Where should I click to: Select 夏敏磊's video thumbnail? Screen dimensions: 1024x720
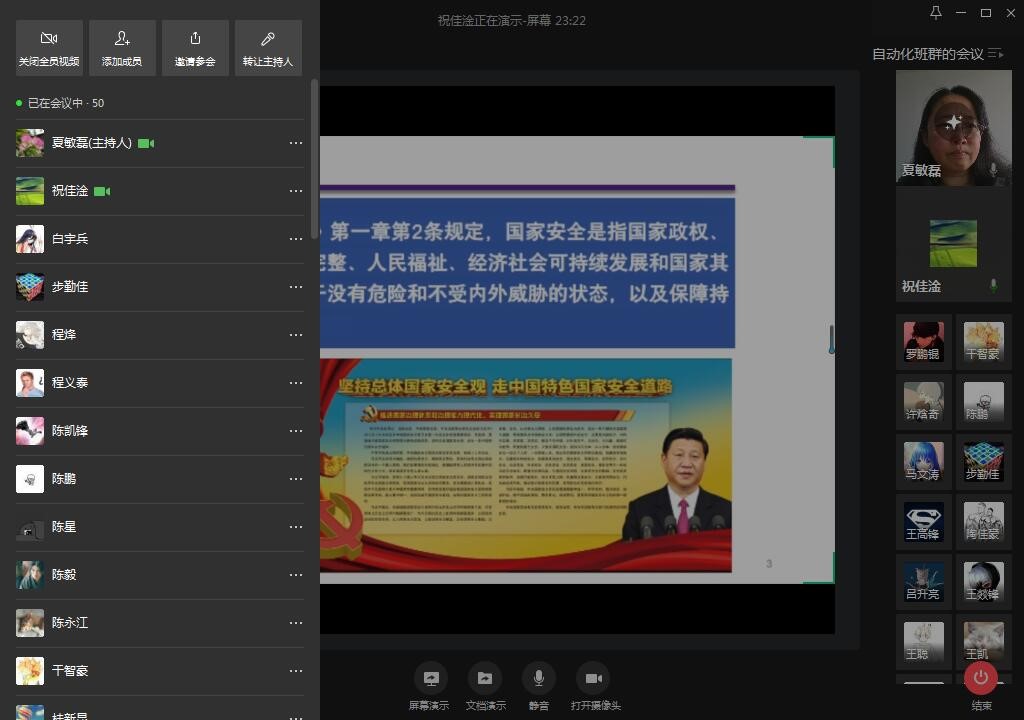click(x=953, y=127)
